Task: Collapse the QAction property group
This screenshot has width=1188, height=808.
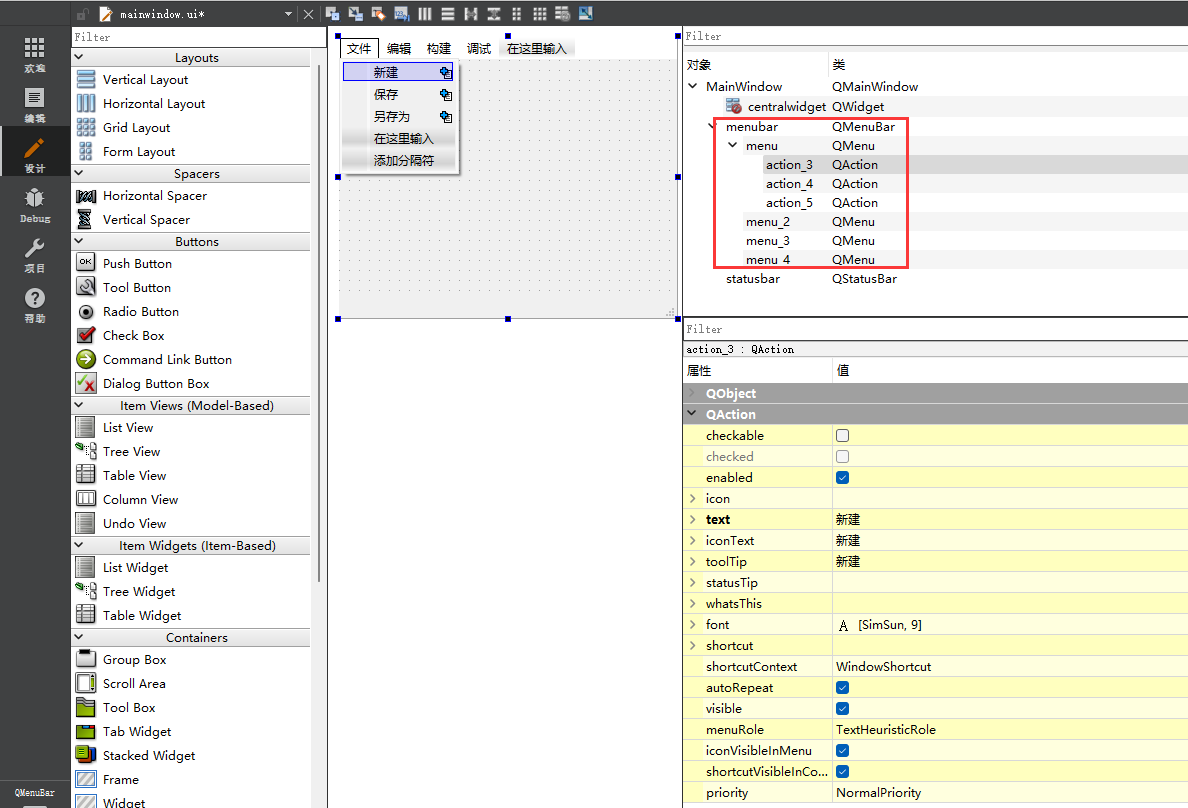Action: pos(692,414)
